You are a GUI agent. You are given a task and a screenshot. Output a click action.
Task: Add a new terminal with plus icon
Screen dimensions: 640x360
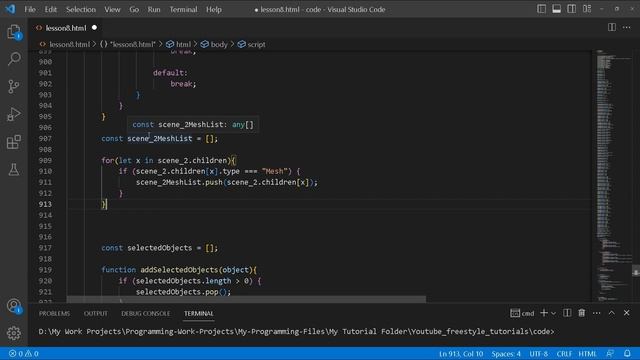pos(544,313)
